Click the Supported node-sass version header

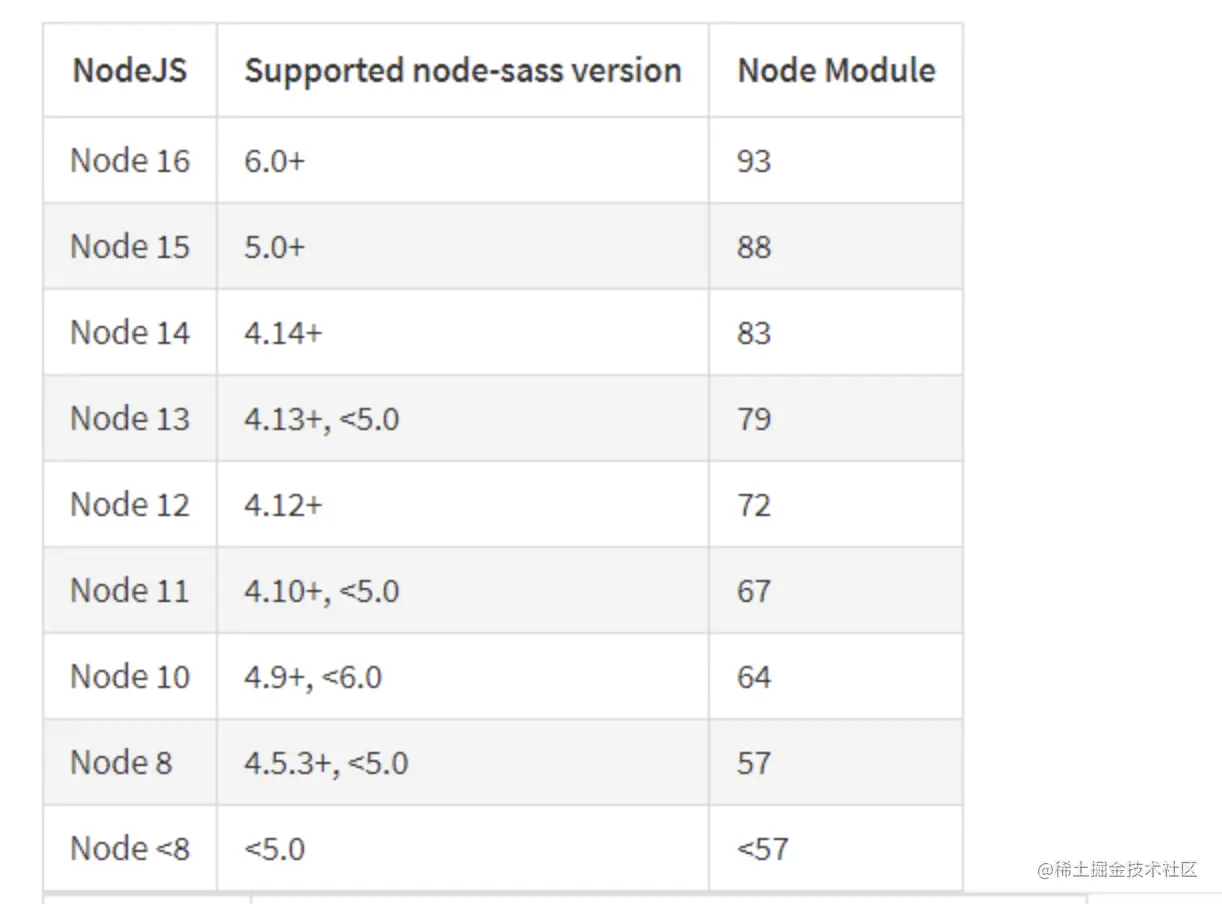463,71
